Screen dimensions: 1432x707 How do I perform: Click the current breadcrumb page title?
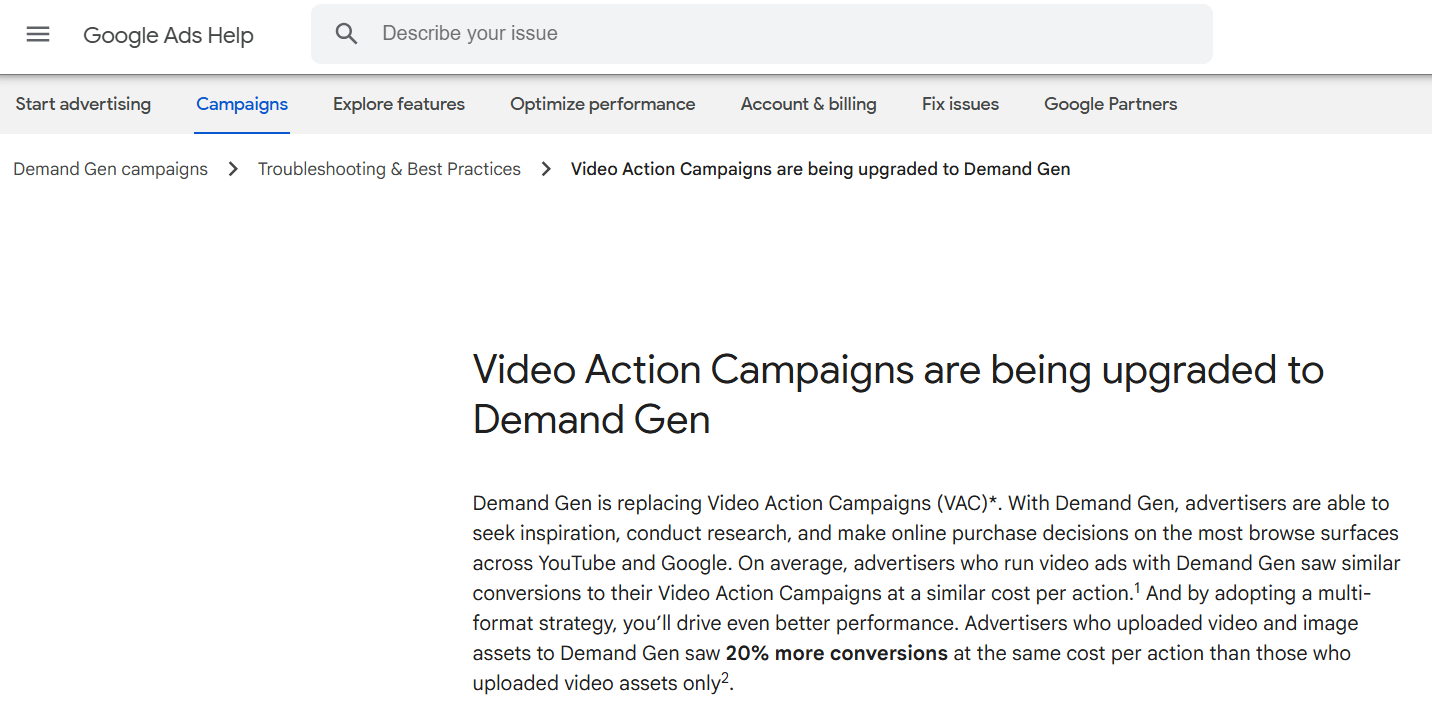pyautogui.click(x=819, y=169)
